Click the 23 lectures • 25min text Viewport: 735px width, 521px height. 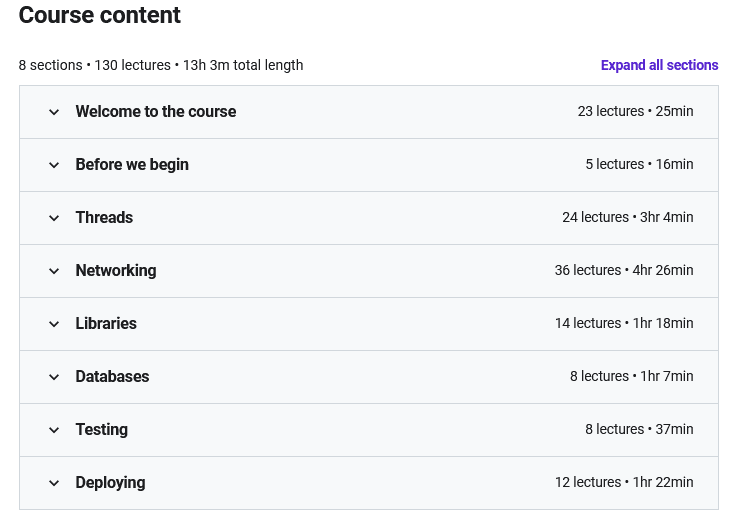[x=635, y=111]
